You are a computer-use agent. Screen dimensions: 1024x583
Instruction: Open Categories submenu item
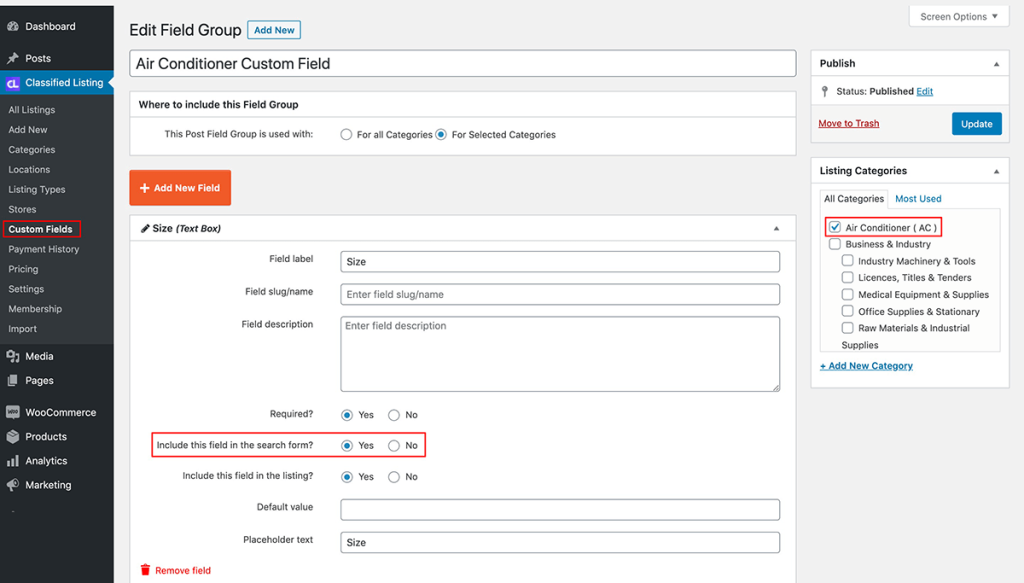(32, 150)
